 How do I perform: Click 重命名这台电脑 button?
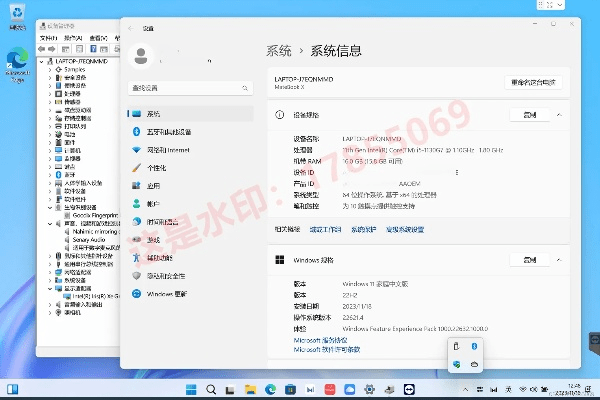point(533,82)
